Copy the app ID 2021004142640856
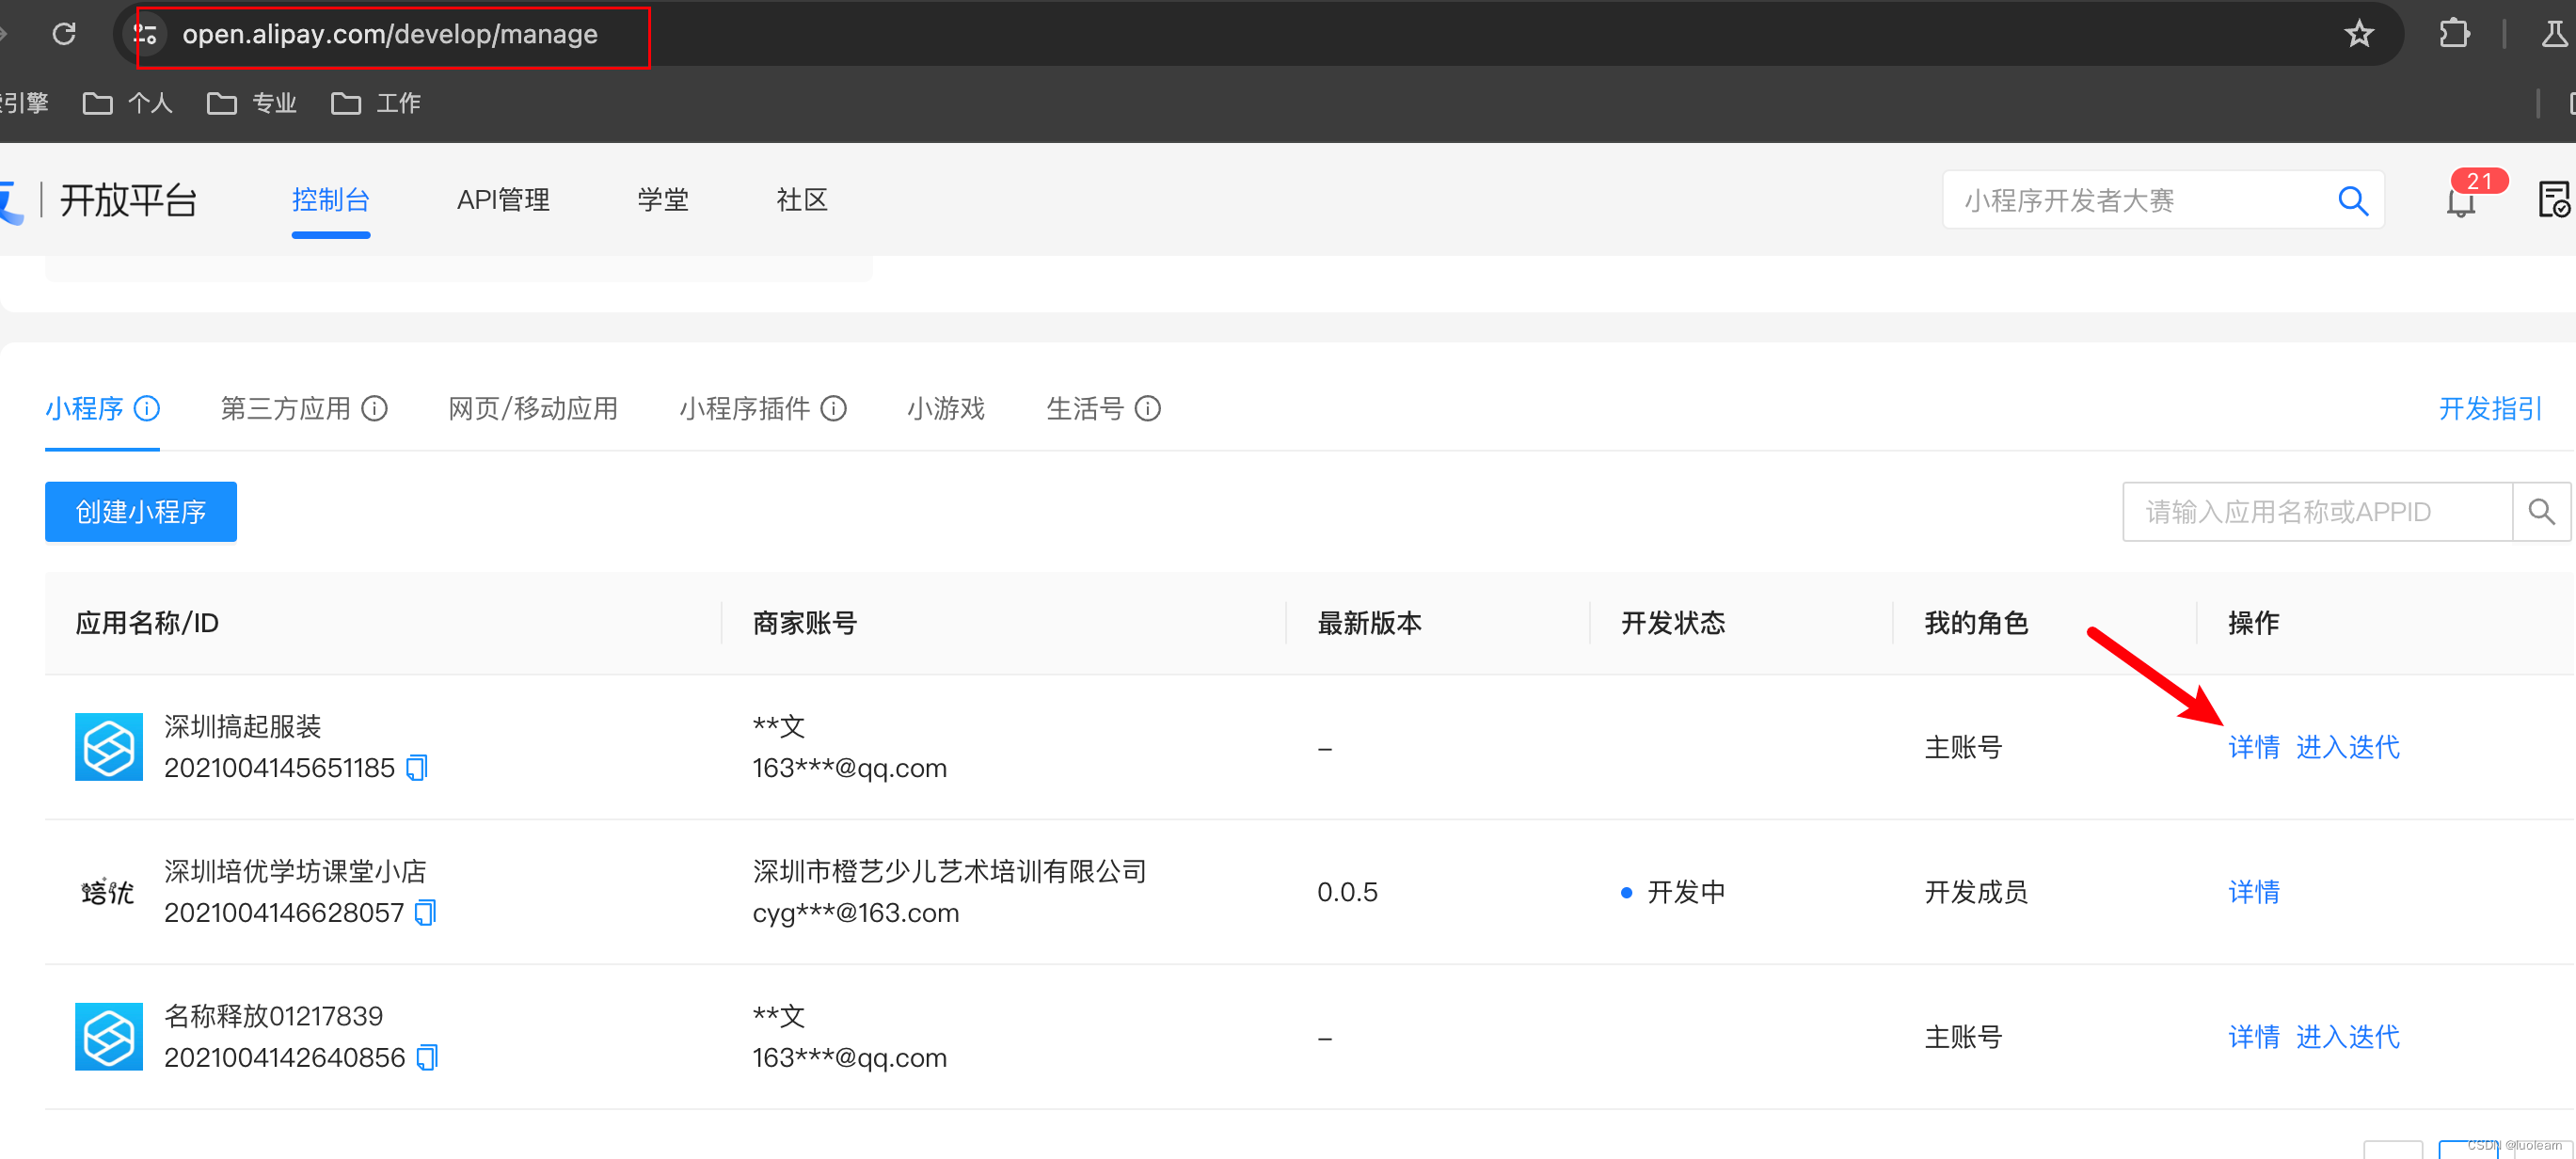 (x=427, y=1058)
